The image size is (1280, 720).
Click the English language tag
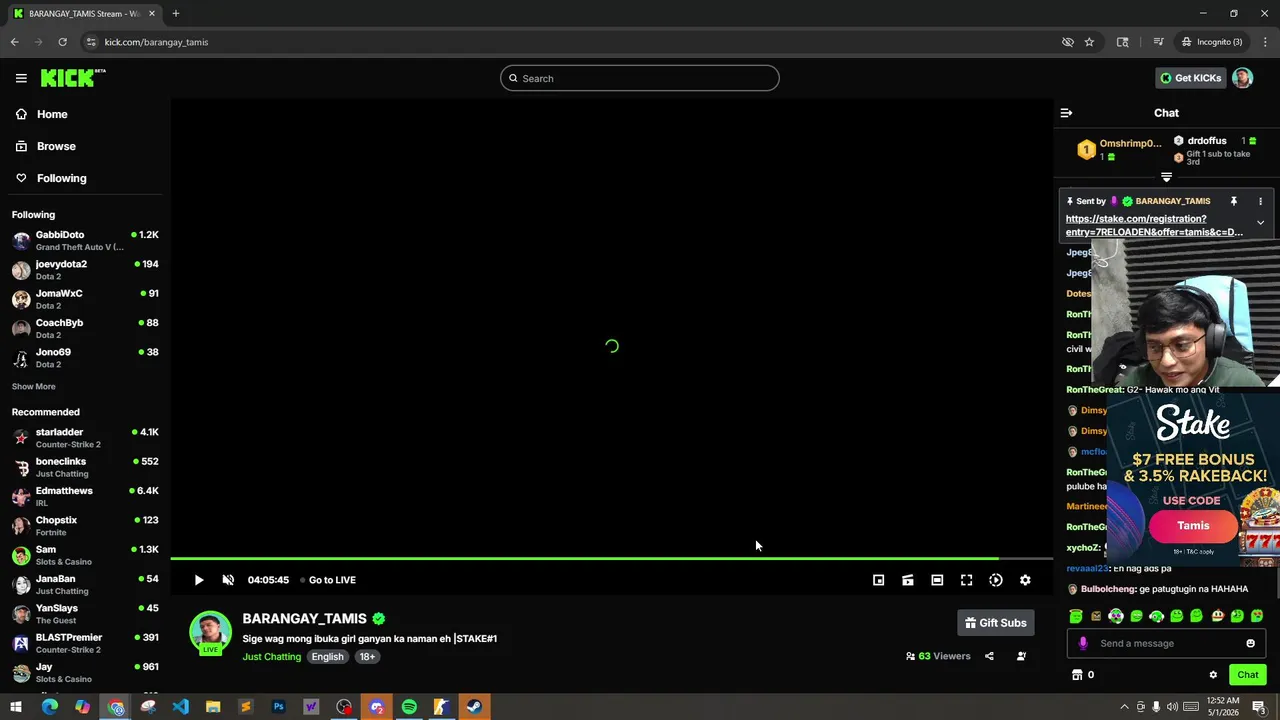point(327,657)
